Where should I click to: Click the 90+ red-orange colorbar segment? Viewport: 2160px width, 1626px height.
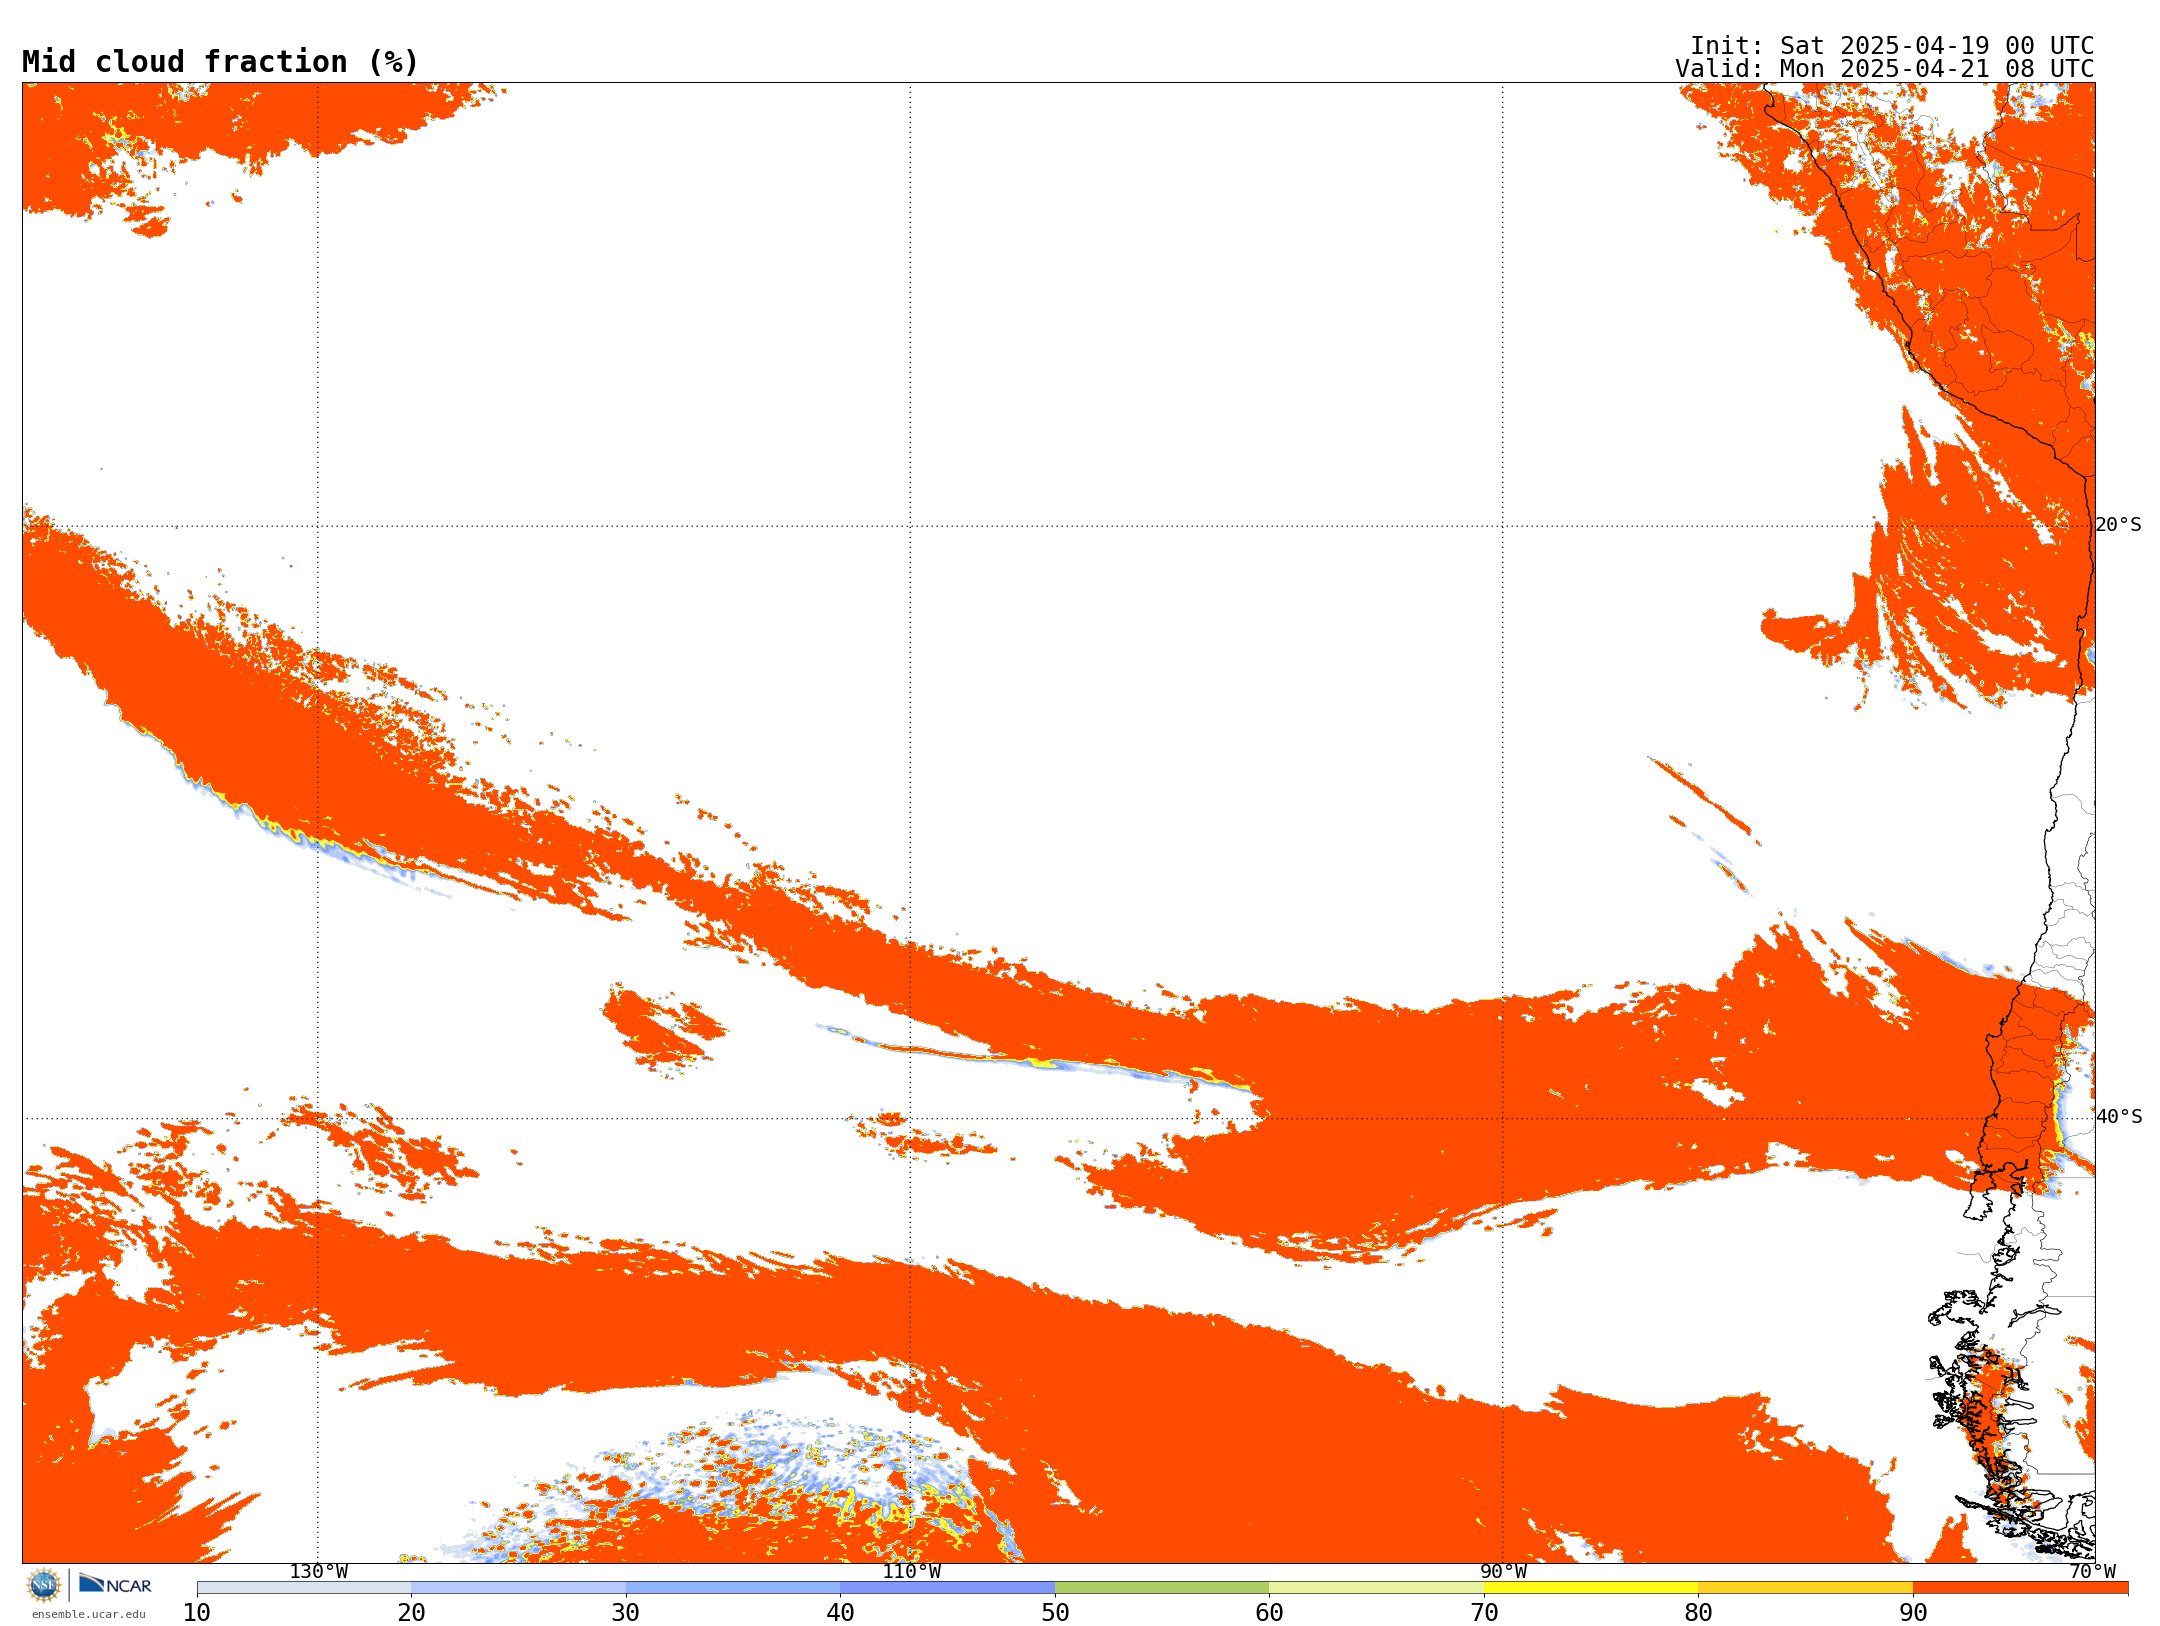(2020, 1588)
